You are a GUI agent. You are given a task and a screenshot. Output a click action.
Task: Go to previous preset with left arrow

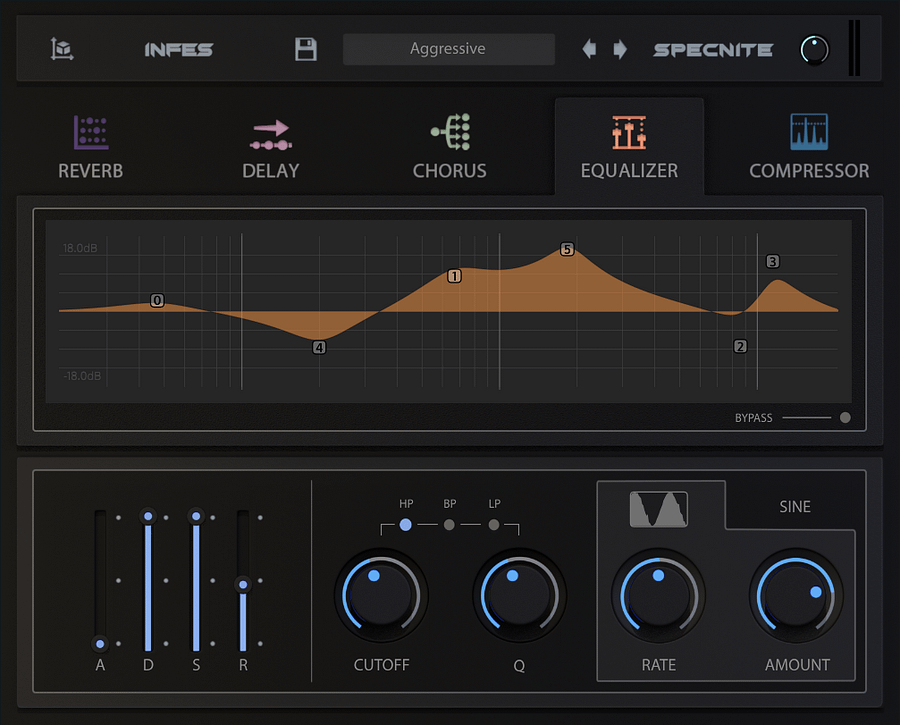(x=589, y=49)
